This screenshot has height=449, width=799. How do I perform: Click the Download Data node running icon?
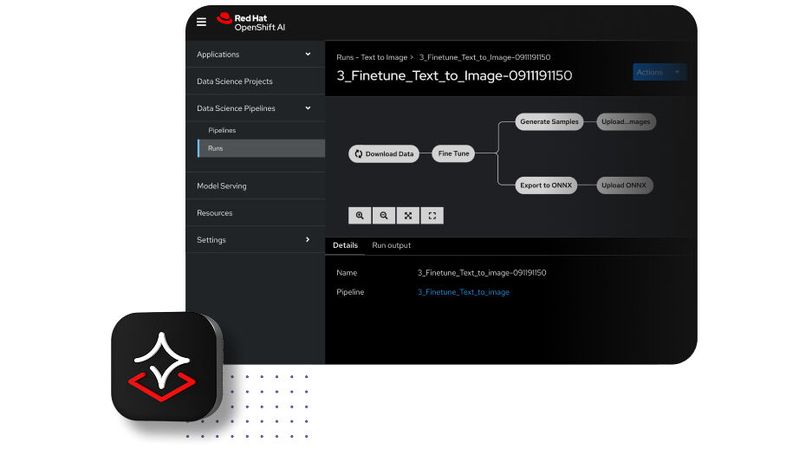(x=358, y=154)
